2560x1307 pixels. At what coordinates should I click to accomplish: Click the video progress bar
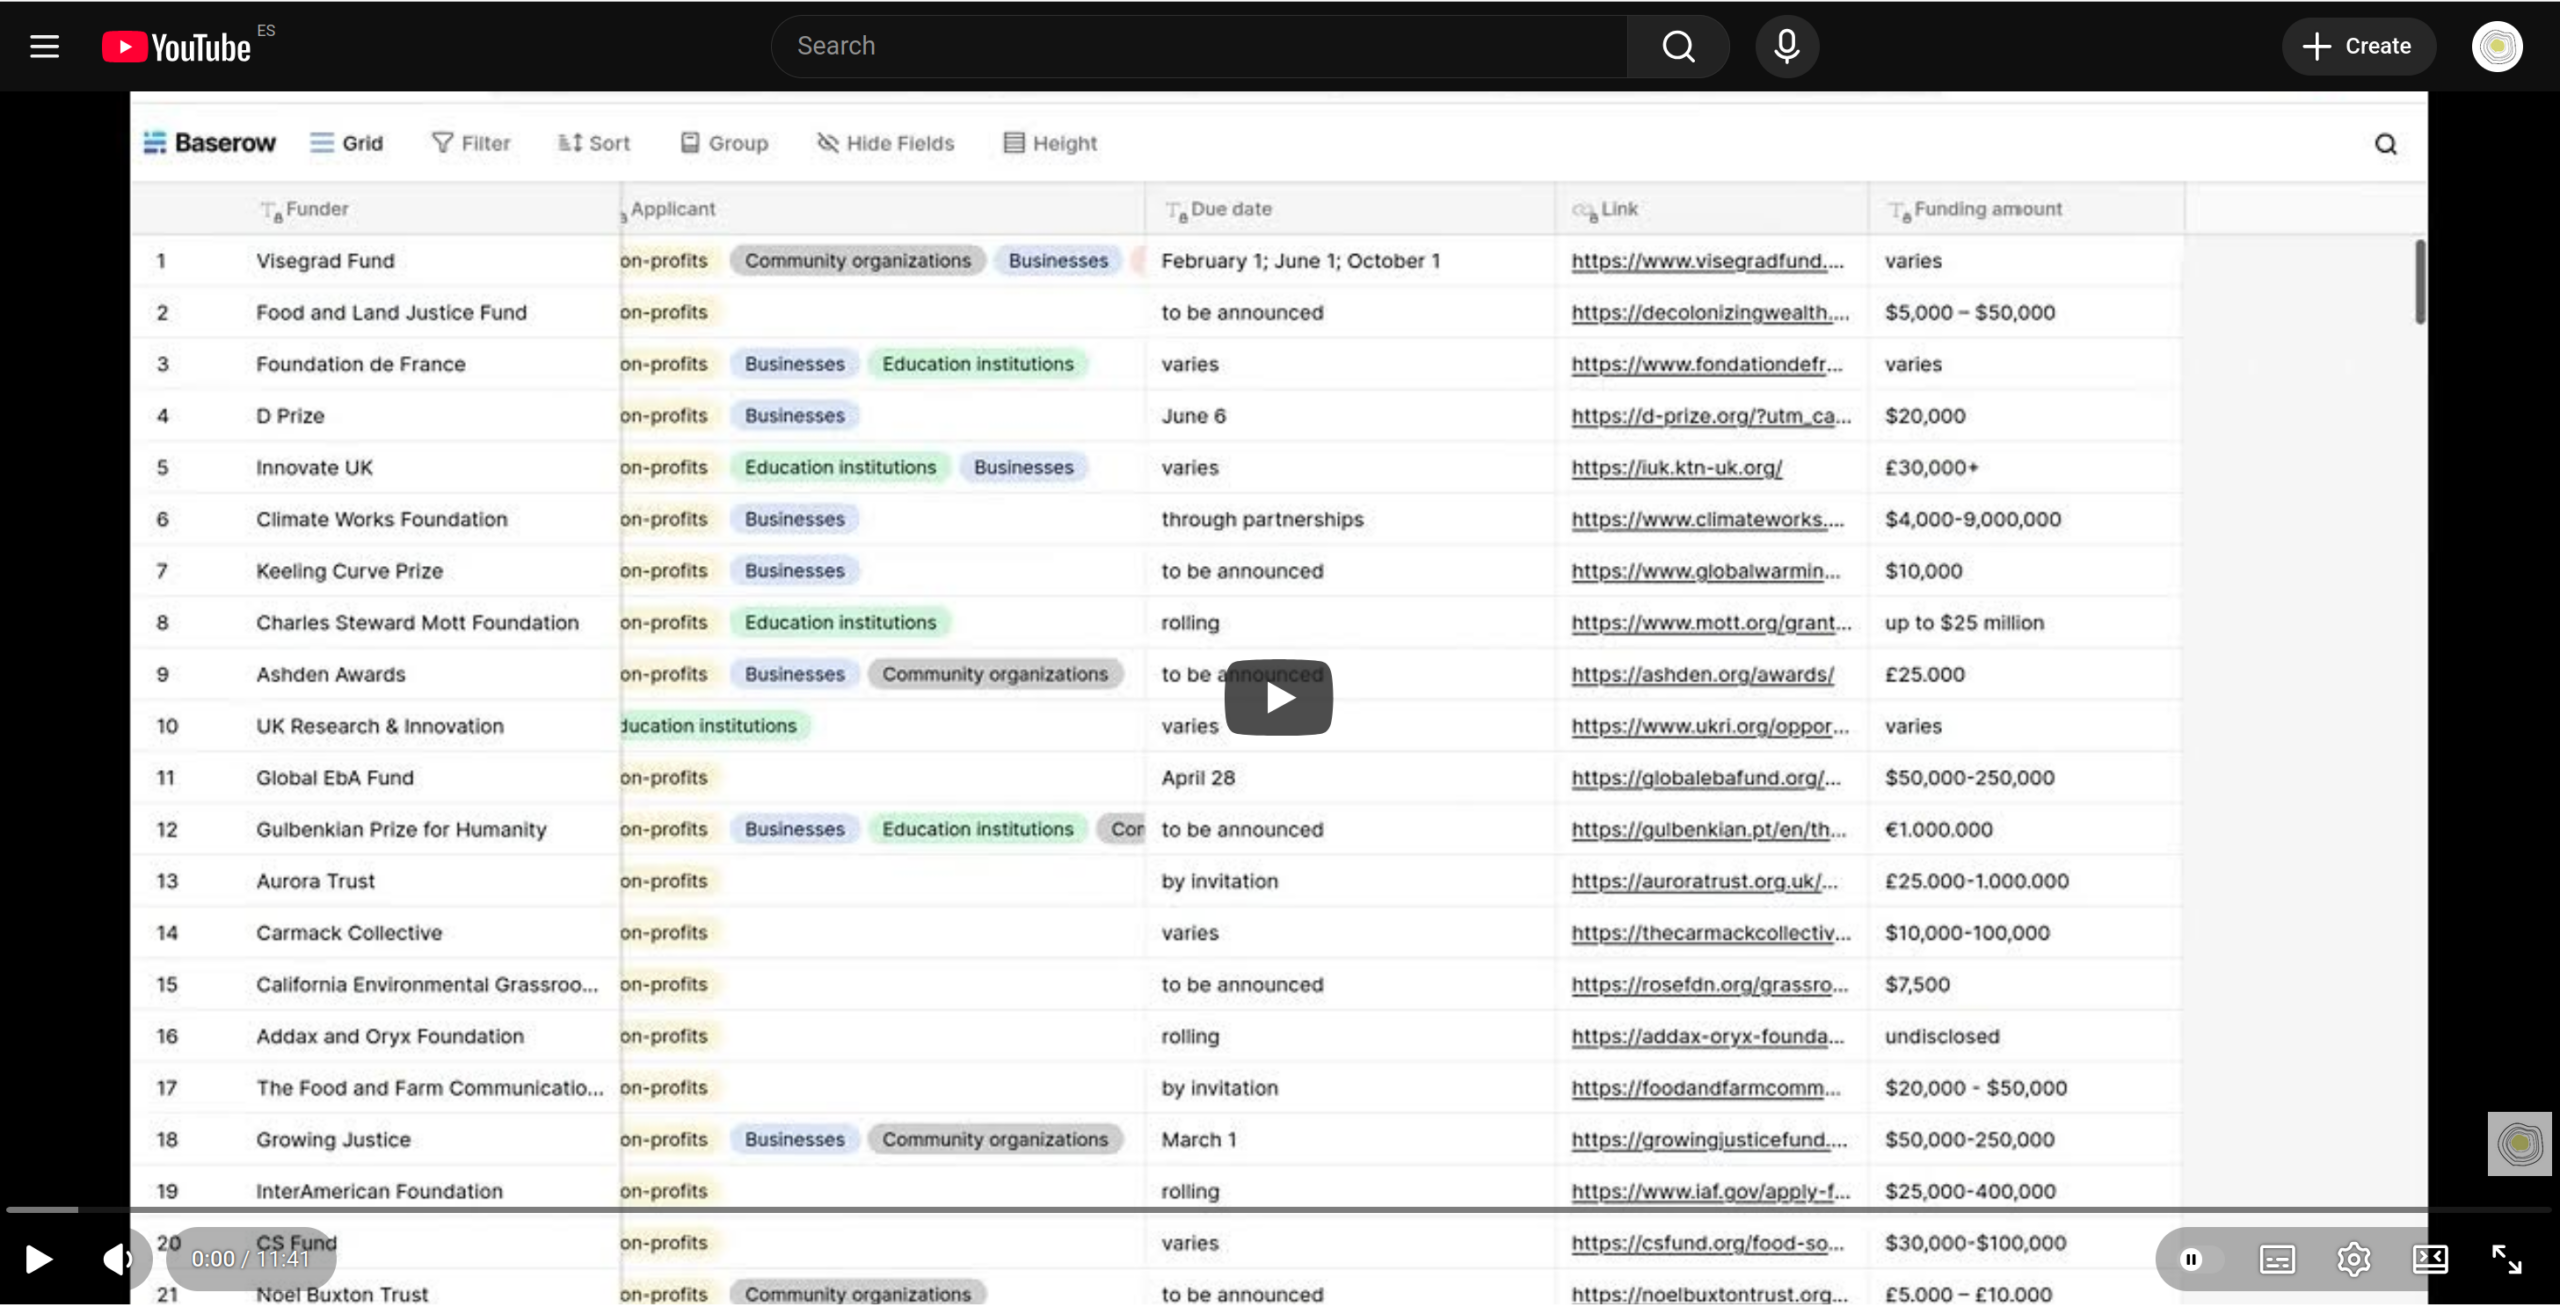[1280, 1210]
